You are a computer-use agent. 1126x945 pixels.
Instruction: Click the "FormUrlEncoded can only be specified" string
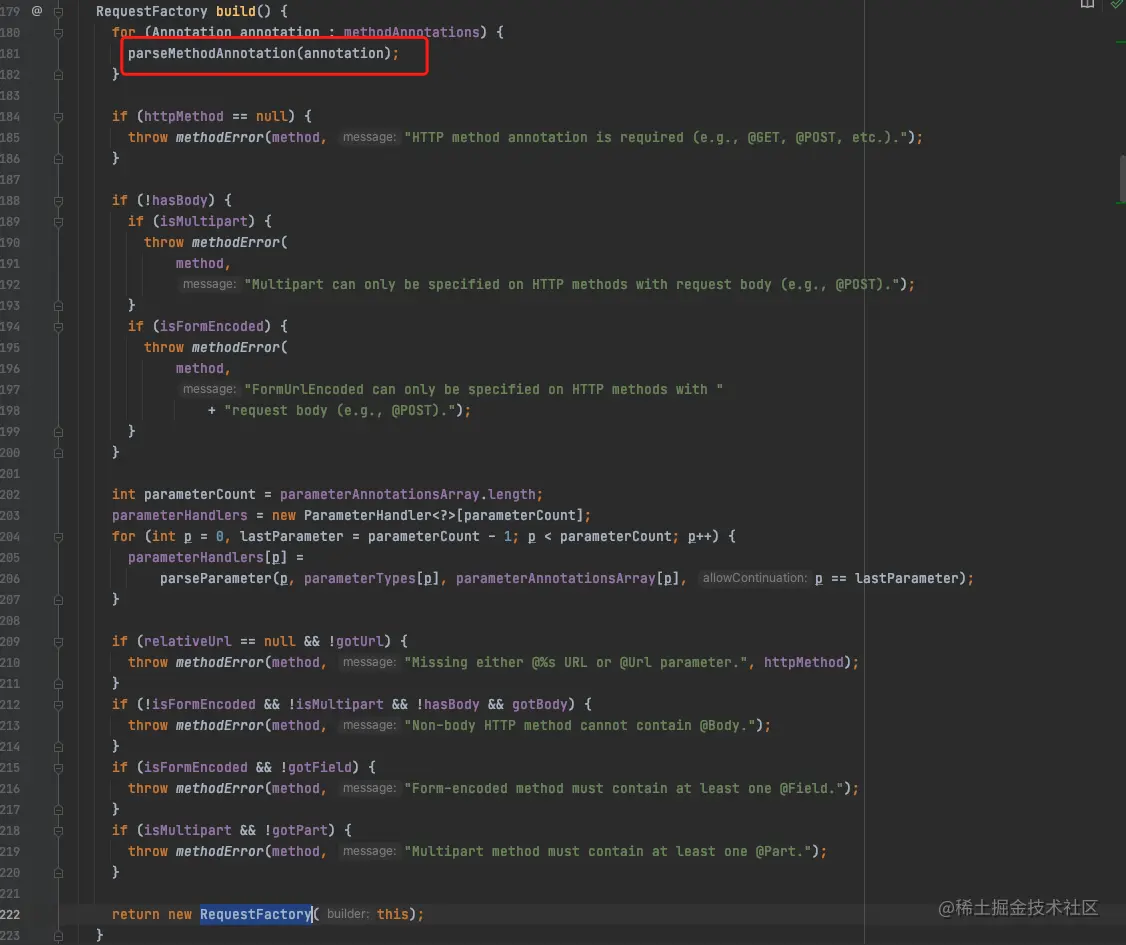click(x=483, y=389)
